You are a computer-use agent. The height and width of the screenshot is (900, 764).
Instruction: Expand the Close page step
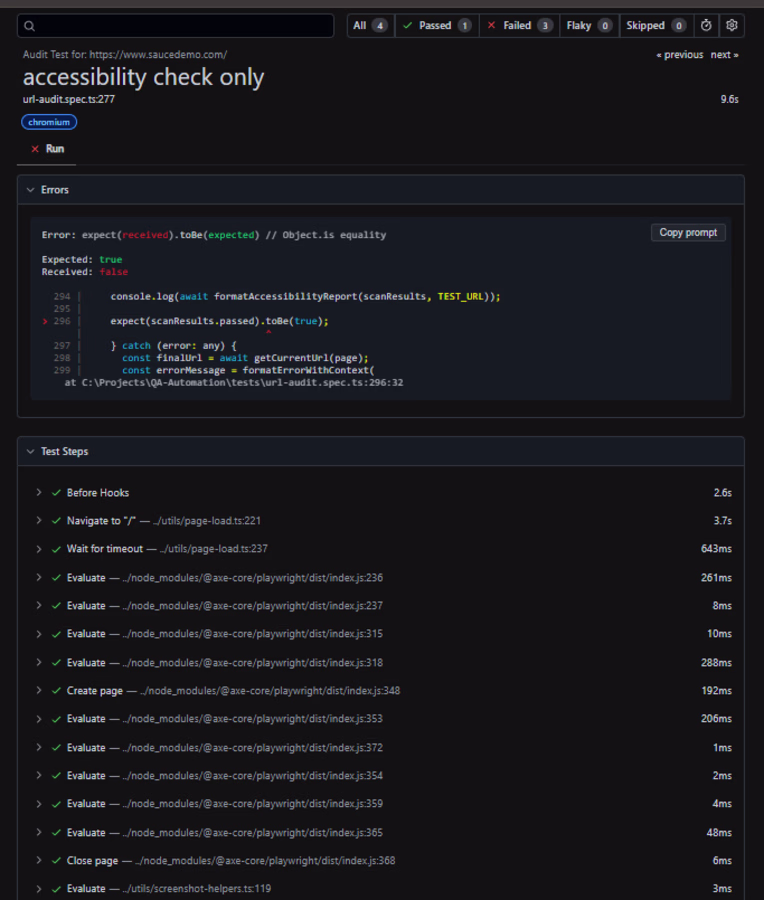(x=38, y=860)
